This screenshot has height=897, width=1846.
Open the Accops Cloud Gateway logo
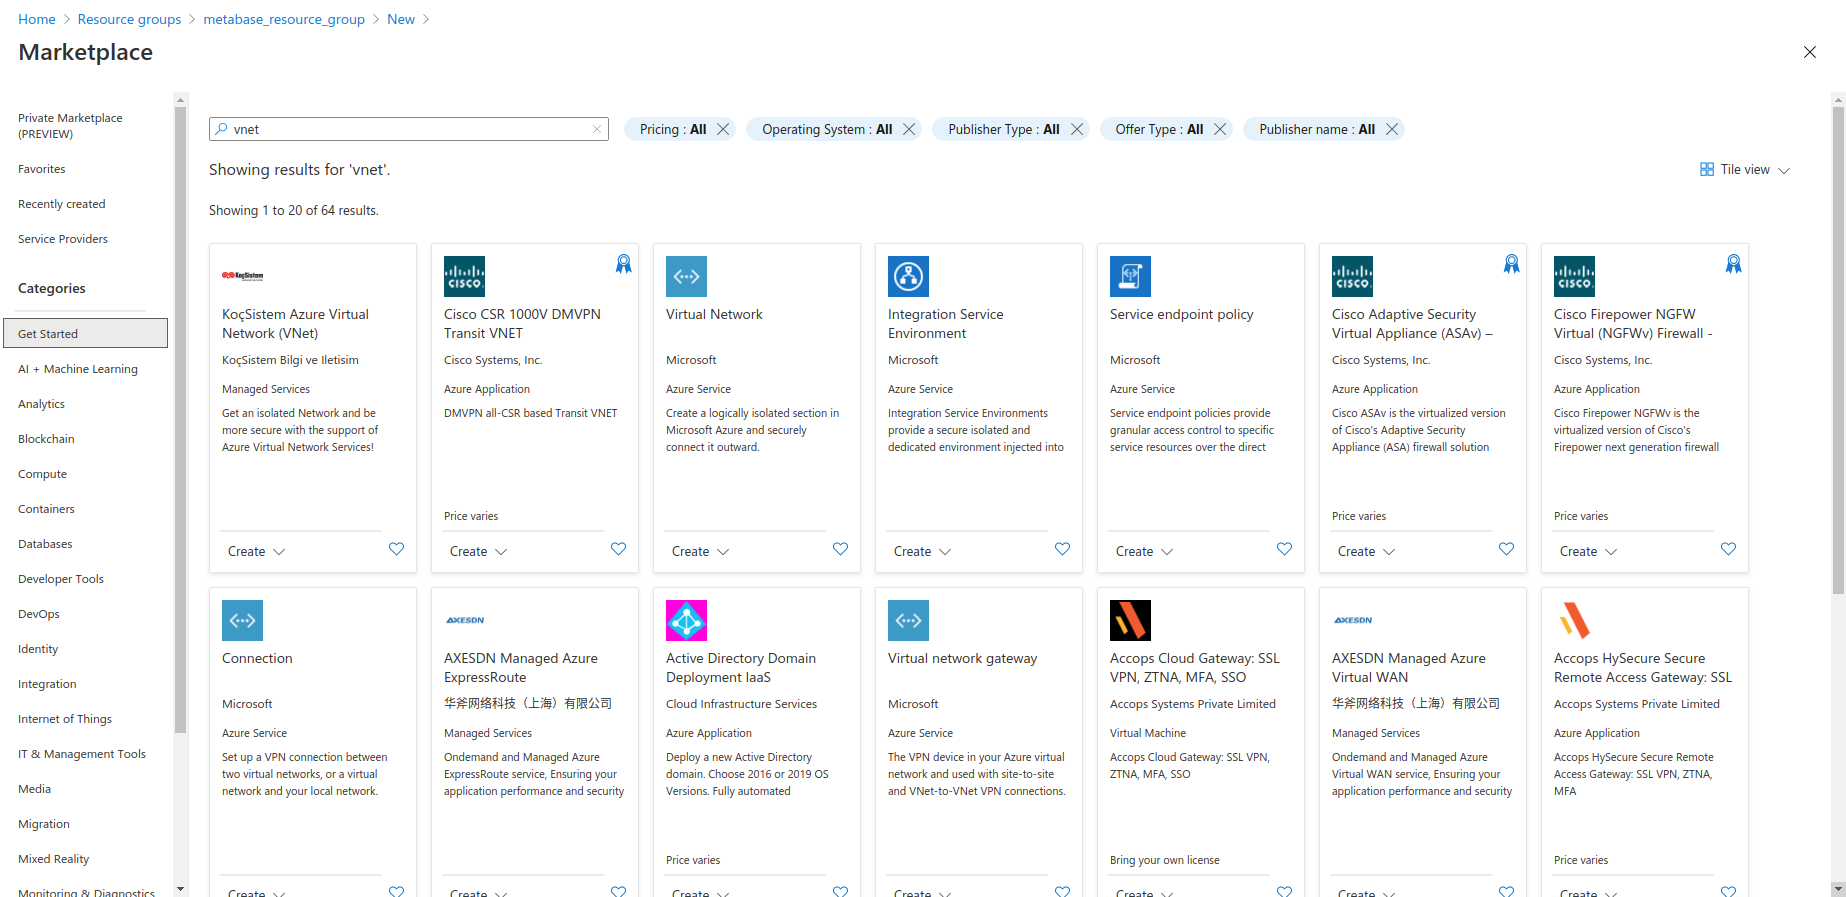(x=1130, y=620)
